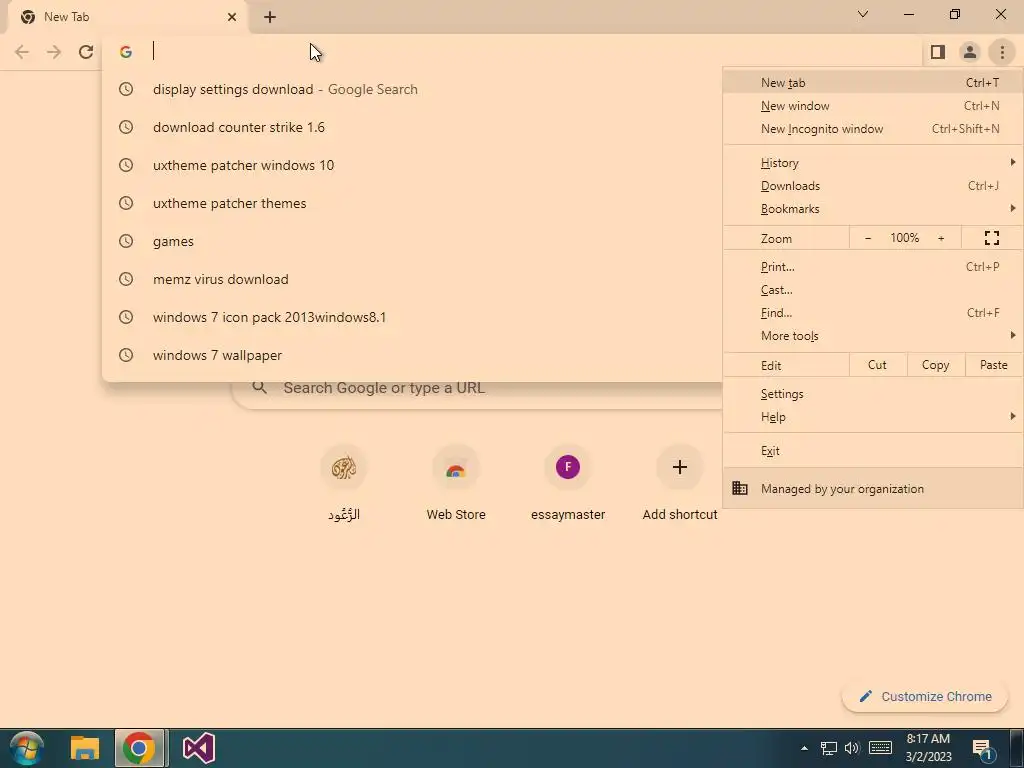
Task: Open Visual Studio from taskbar
Action: (199, 748)
